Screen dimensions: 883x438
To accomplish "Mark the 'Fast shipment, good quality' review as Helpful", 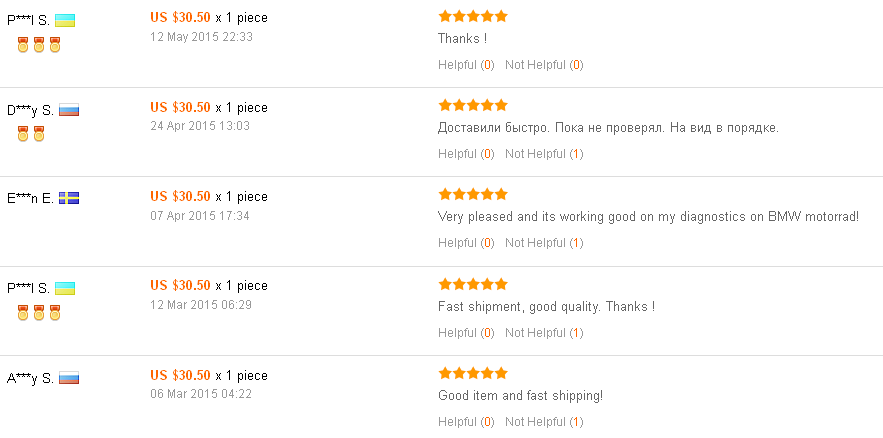I will 466,333.
